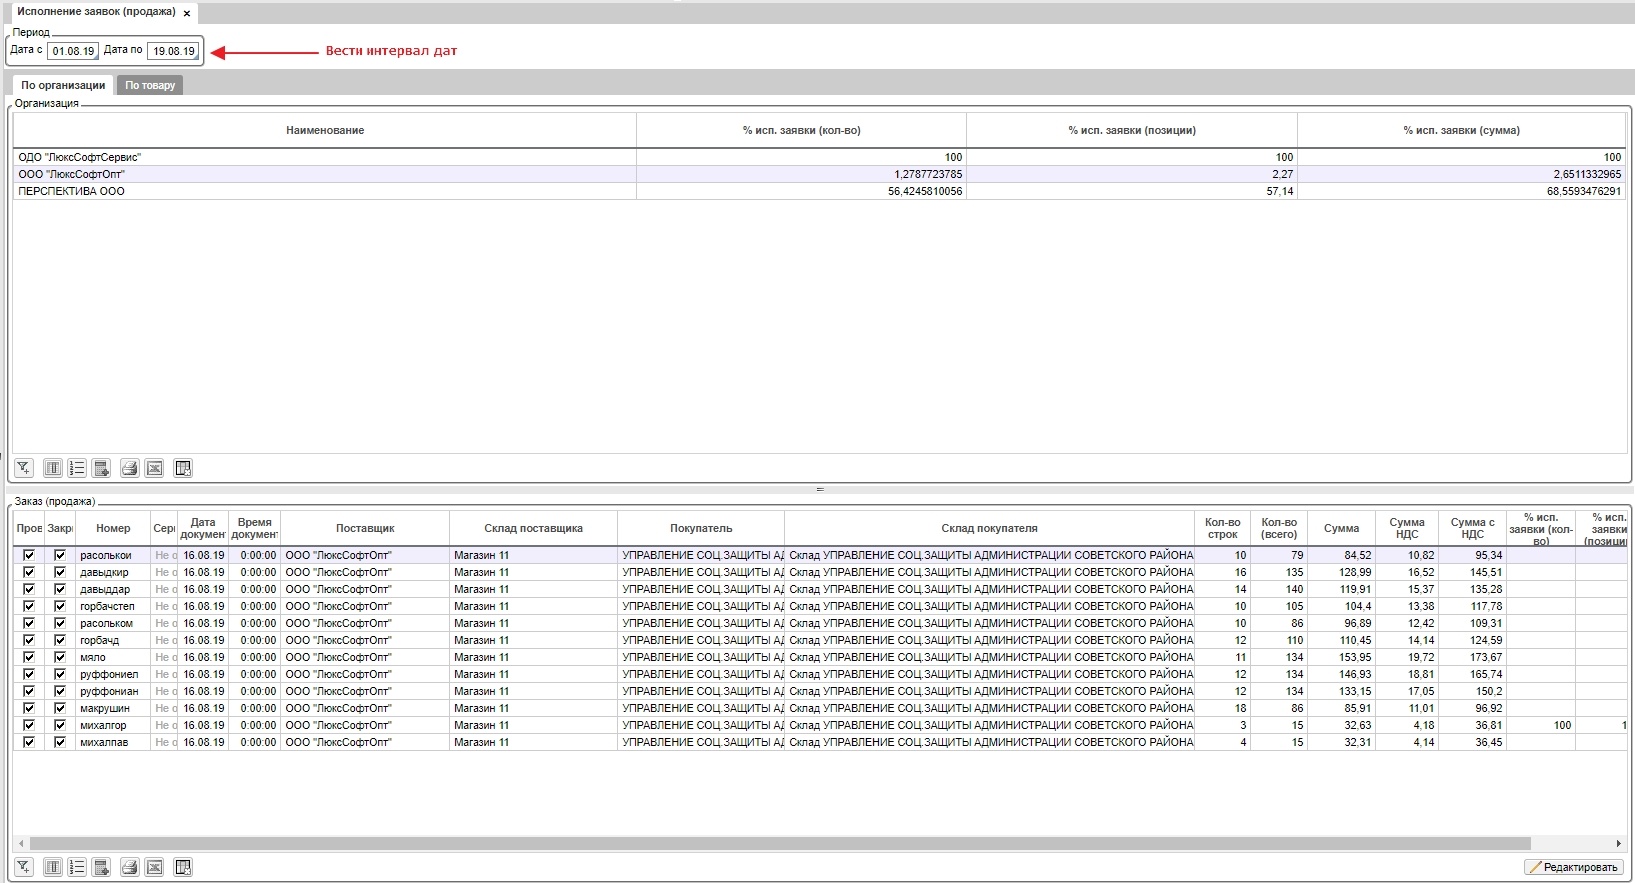Click the numbered list icon in the Организация toolbar

pyautogui.click(x=77, y=468)
